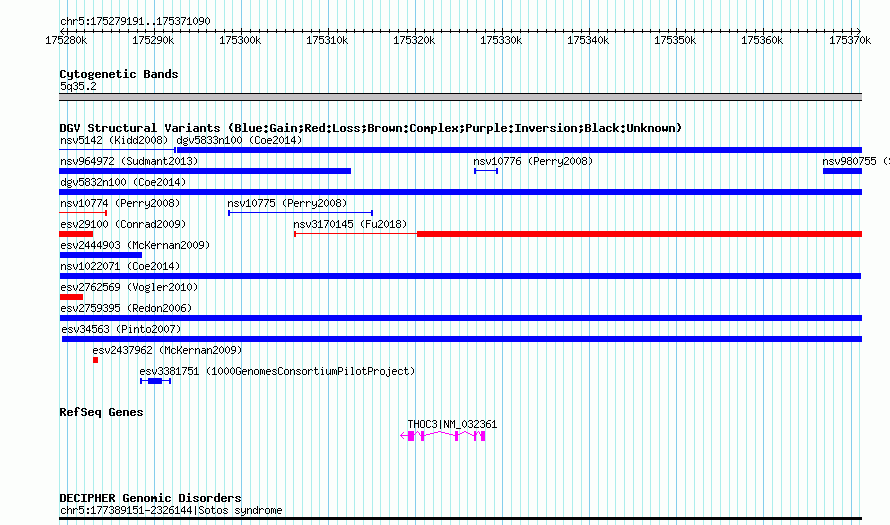Click the small blue nsv10776 glyph
Viewport: 890px width, 525px height.
pos(486,171)
